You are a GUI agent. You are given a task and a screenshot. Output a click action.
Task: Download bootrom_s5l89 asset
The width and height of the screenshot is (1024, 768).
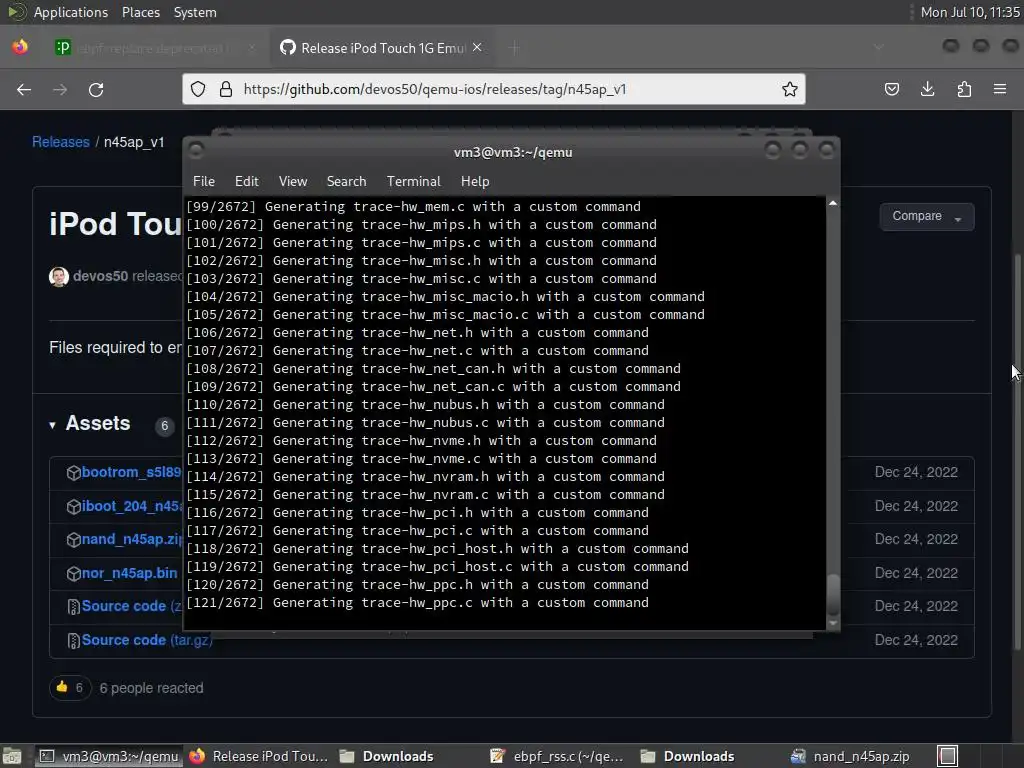[x=131, y=472]
